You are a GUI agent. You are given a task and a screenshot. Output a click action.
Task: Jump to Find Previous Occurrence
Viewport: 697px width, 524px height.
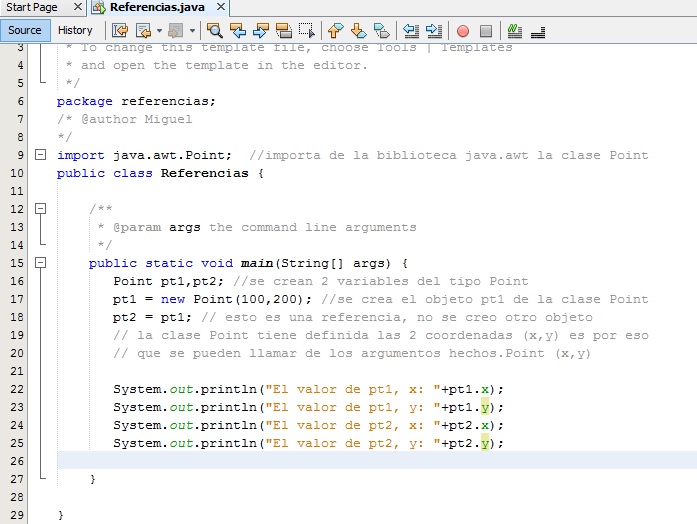(x=238, y=30)
